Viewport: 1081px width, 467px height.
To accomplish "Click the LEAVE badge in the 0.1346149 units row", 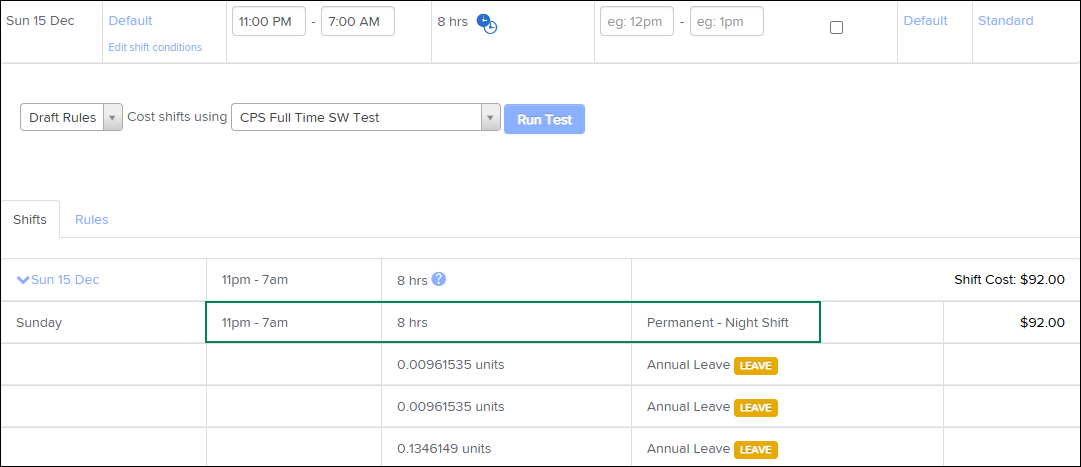I will point(755,449).
